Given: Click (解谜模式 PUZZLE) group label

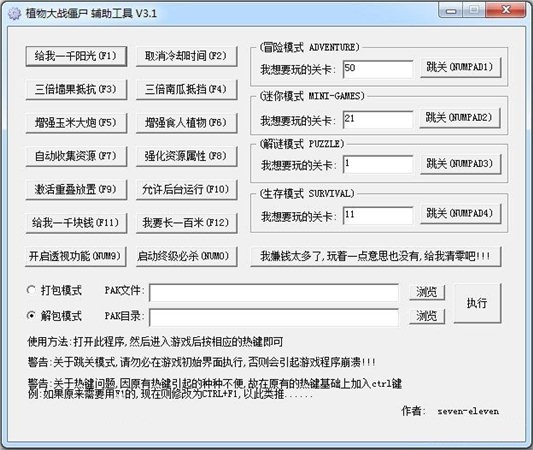Looking at the screenshot, I should tap(302, 144).
